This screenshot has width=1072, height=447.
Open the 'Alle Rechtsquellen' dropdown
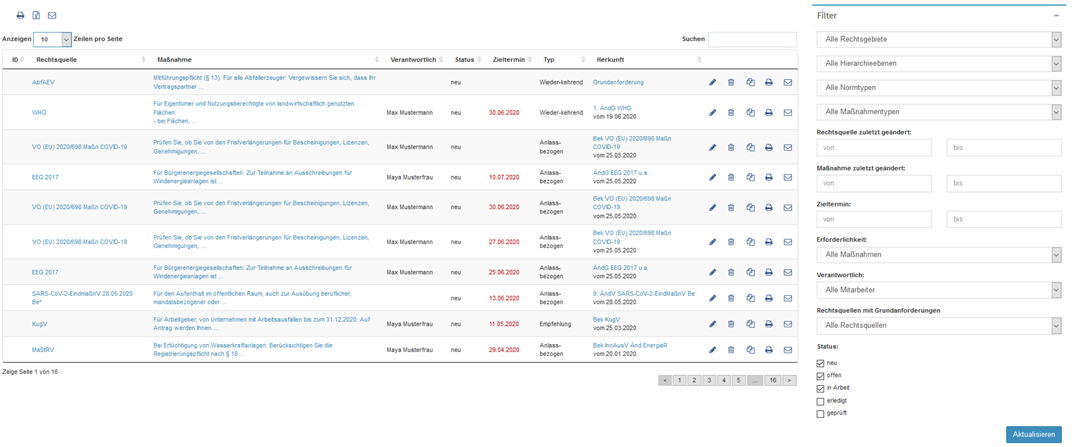939,325
